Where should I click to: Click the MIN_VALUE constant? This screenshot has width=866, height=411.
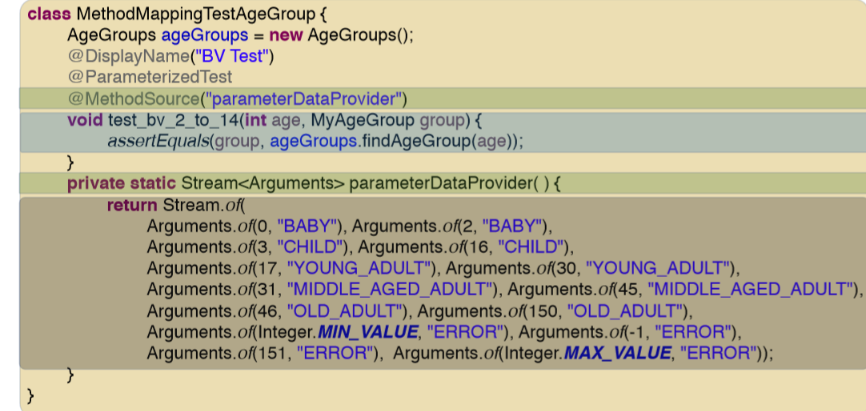coord(362,332)
